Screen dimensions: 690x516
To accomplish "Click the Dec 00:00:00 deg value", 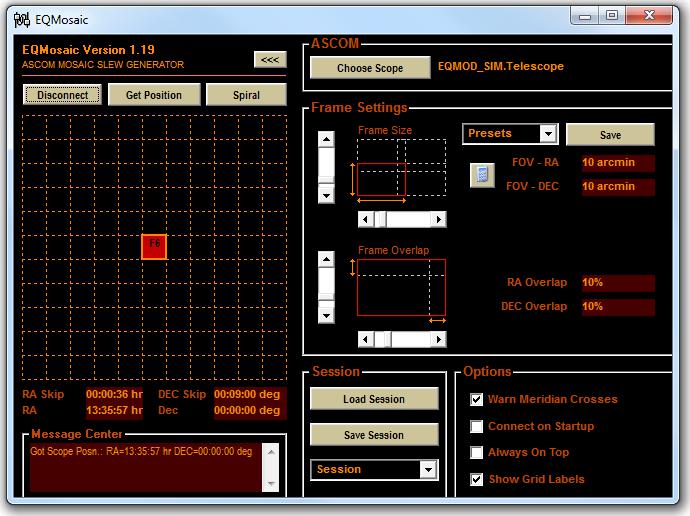I will (250, 410).
